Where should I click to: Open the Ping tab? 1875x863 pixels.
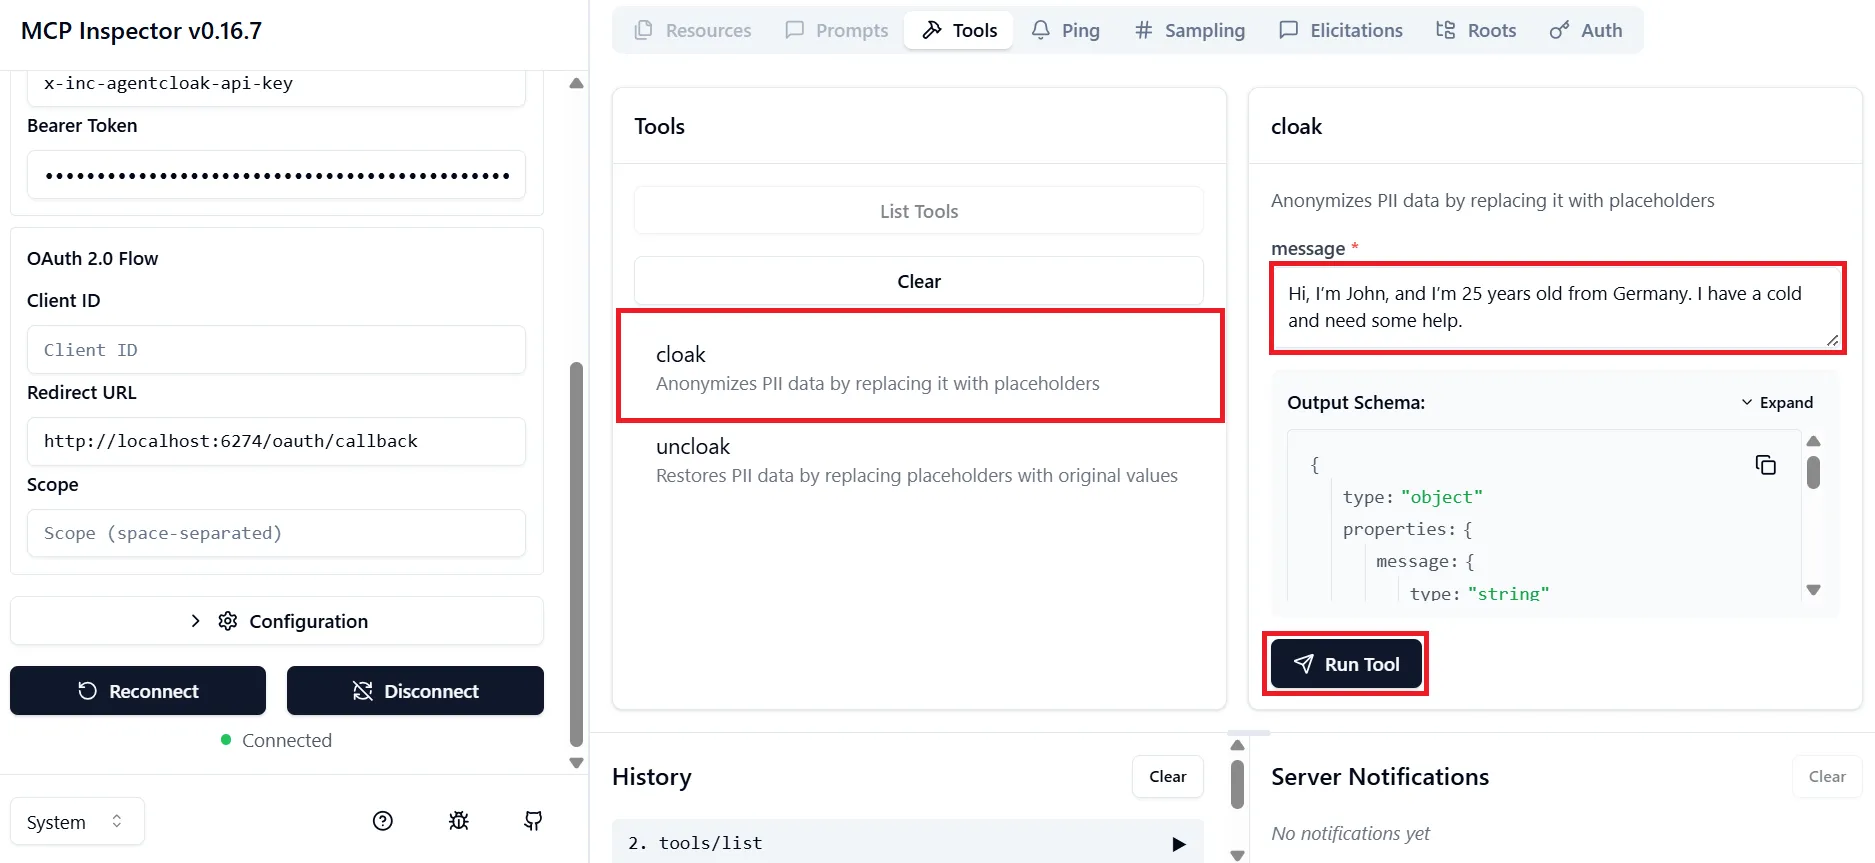click(x=1066, y=30)
